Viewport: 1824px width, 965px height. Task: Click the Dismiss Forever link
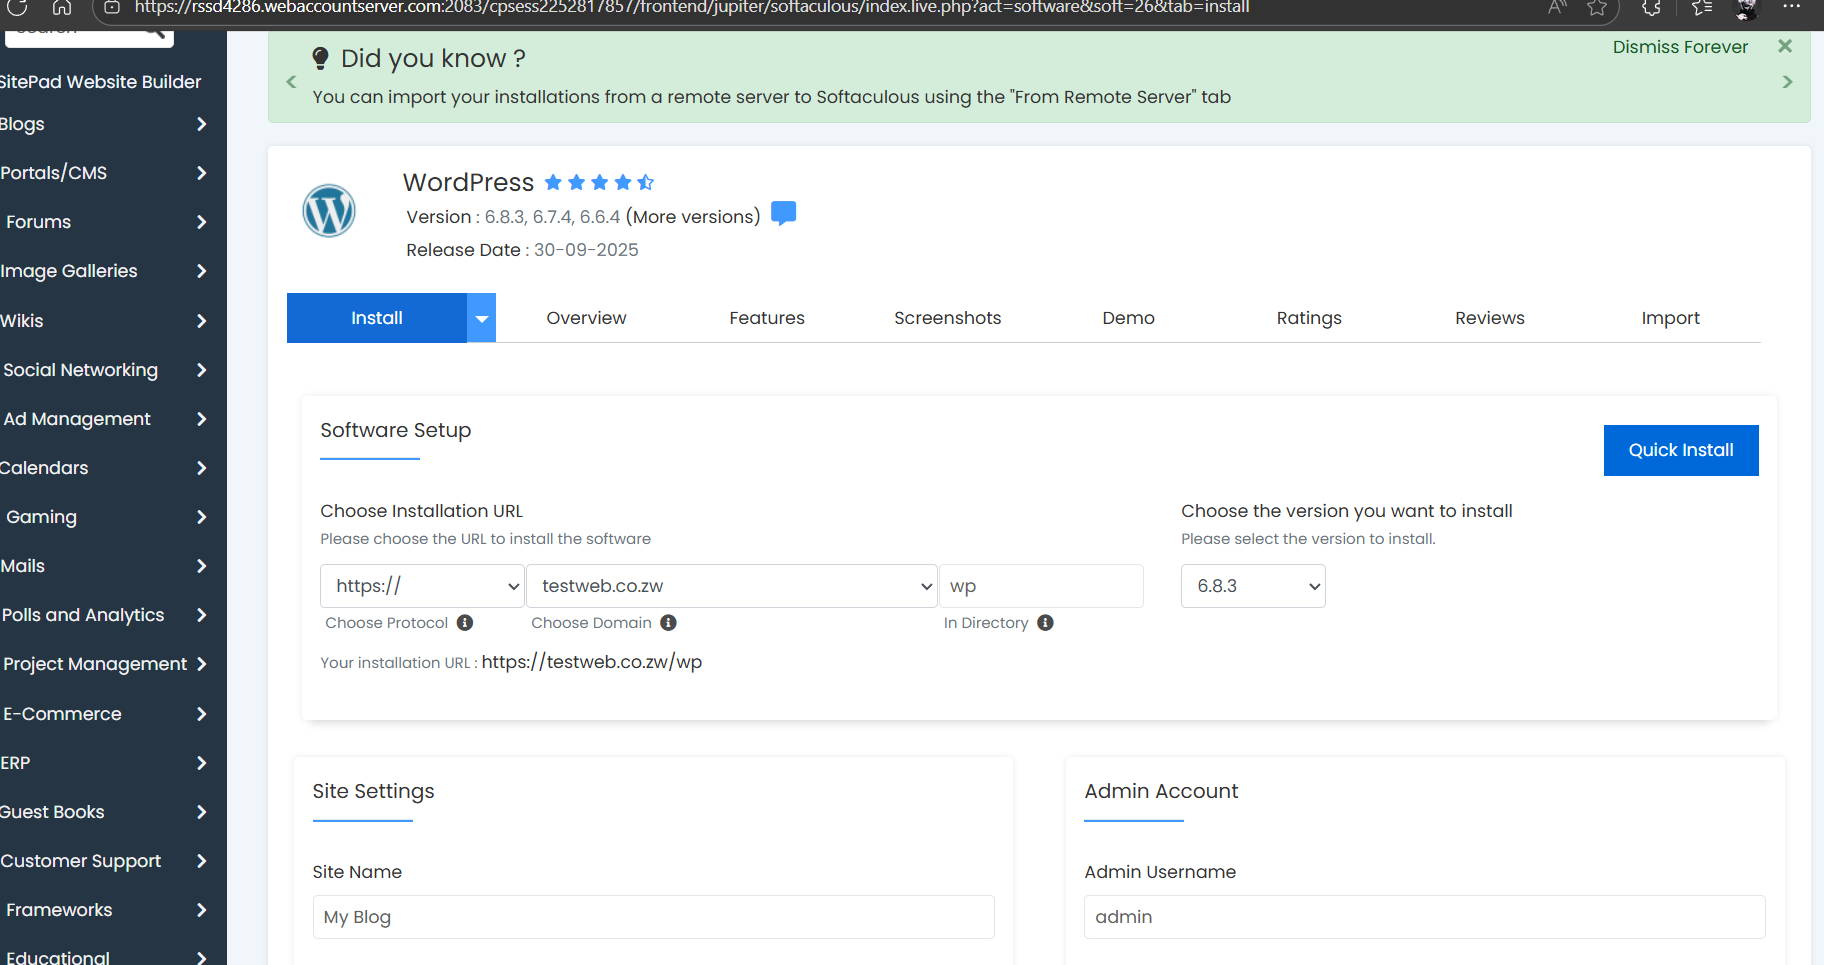pos(1680,47)
